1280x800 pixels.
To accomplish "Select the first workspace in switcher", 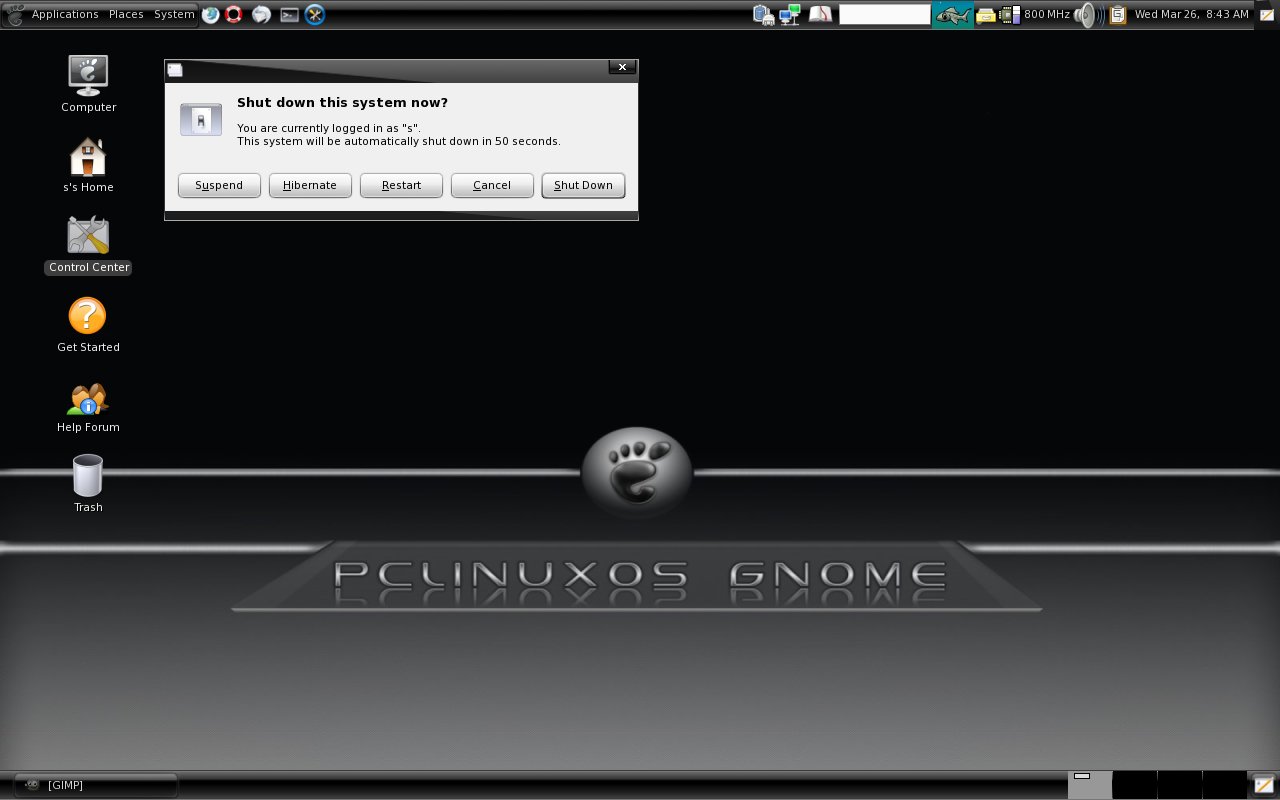I will (1089, 785).
